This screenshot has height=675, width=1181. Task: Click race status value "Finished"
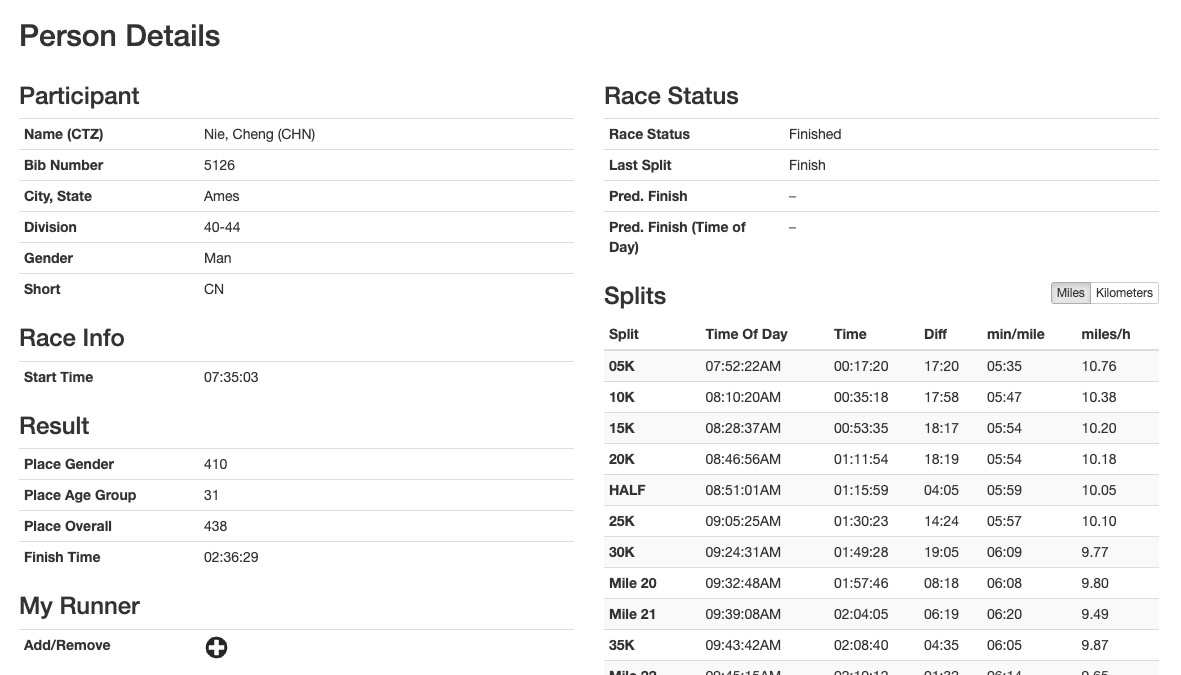(815, 134)
